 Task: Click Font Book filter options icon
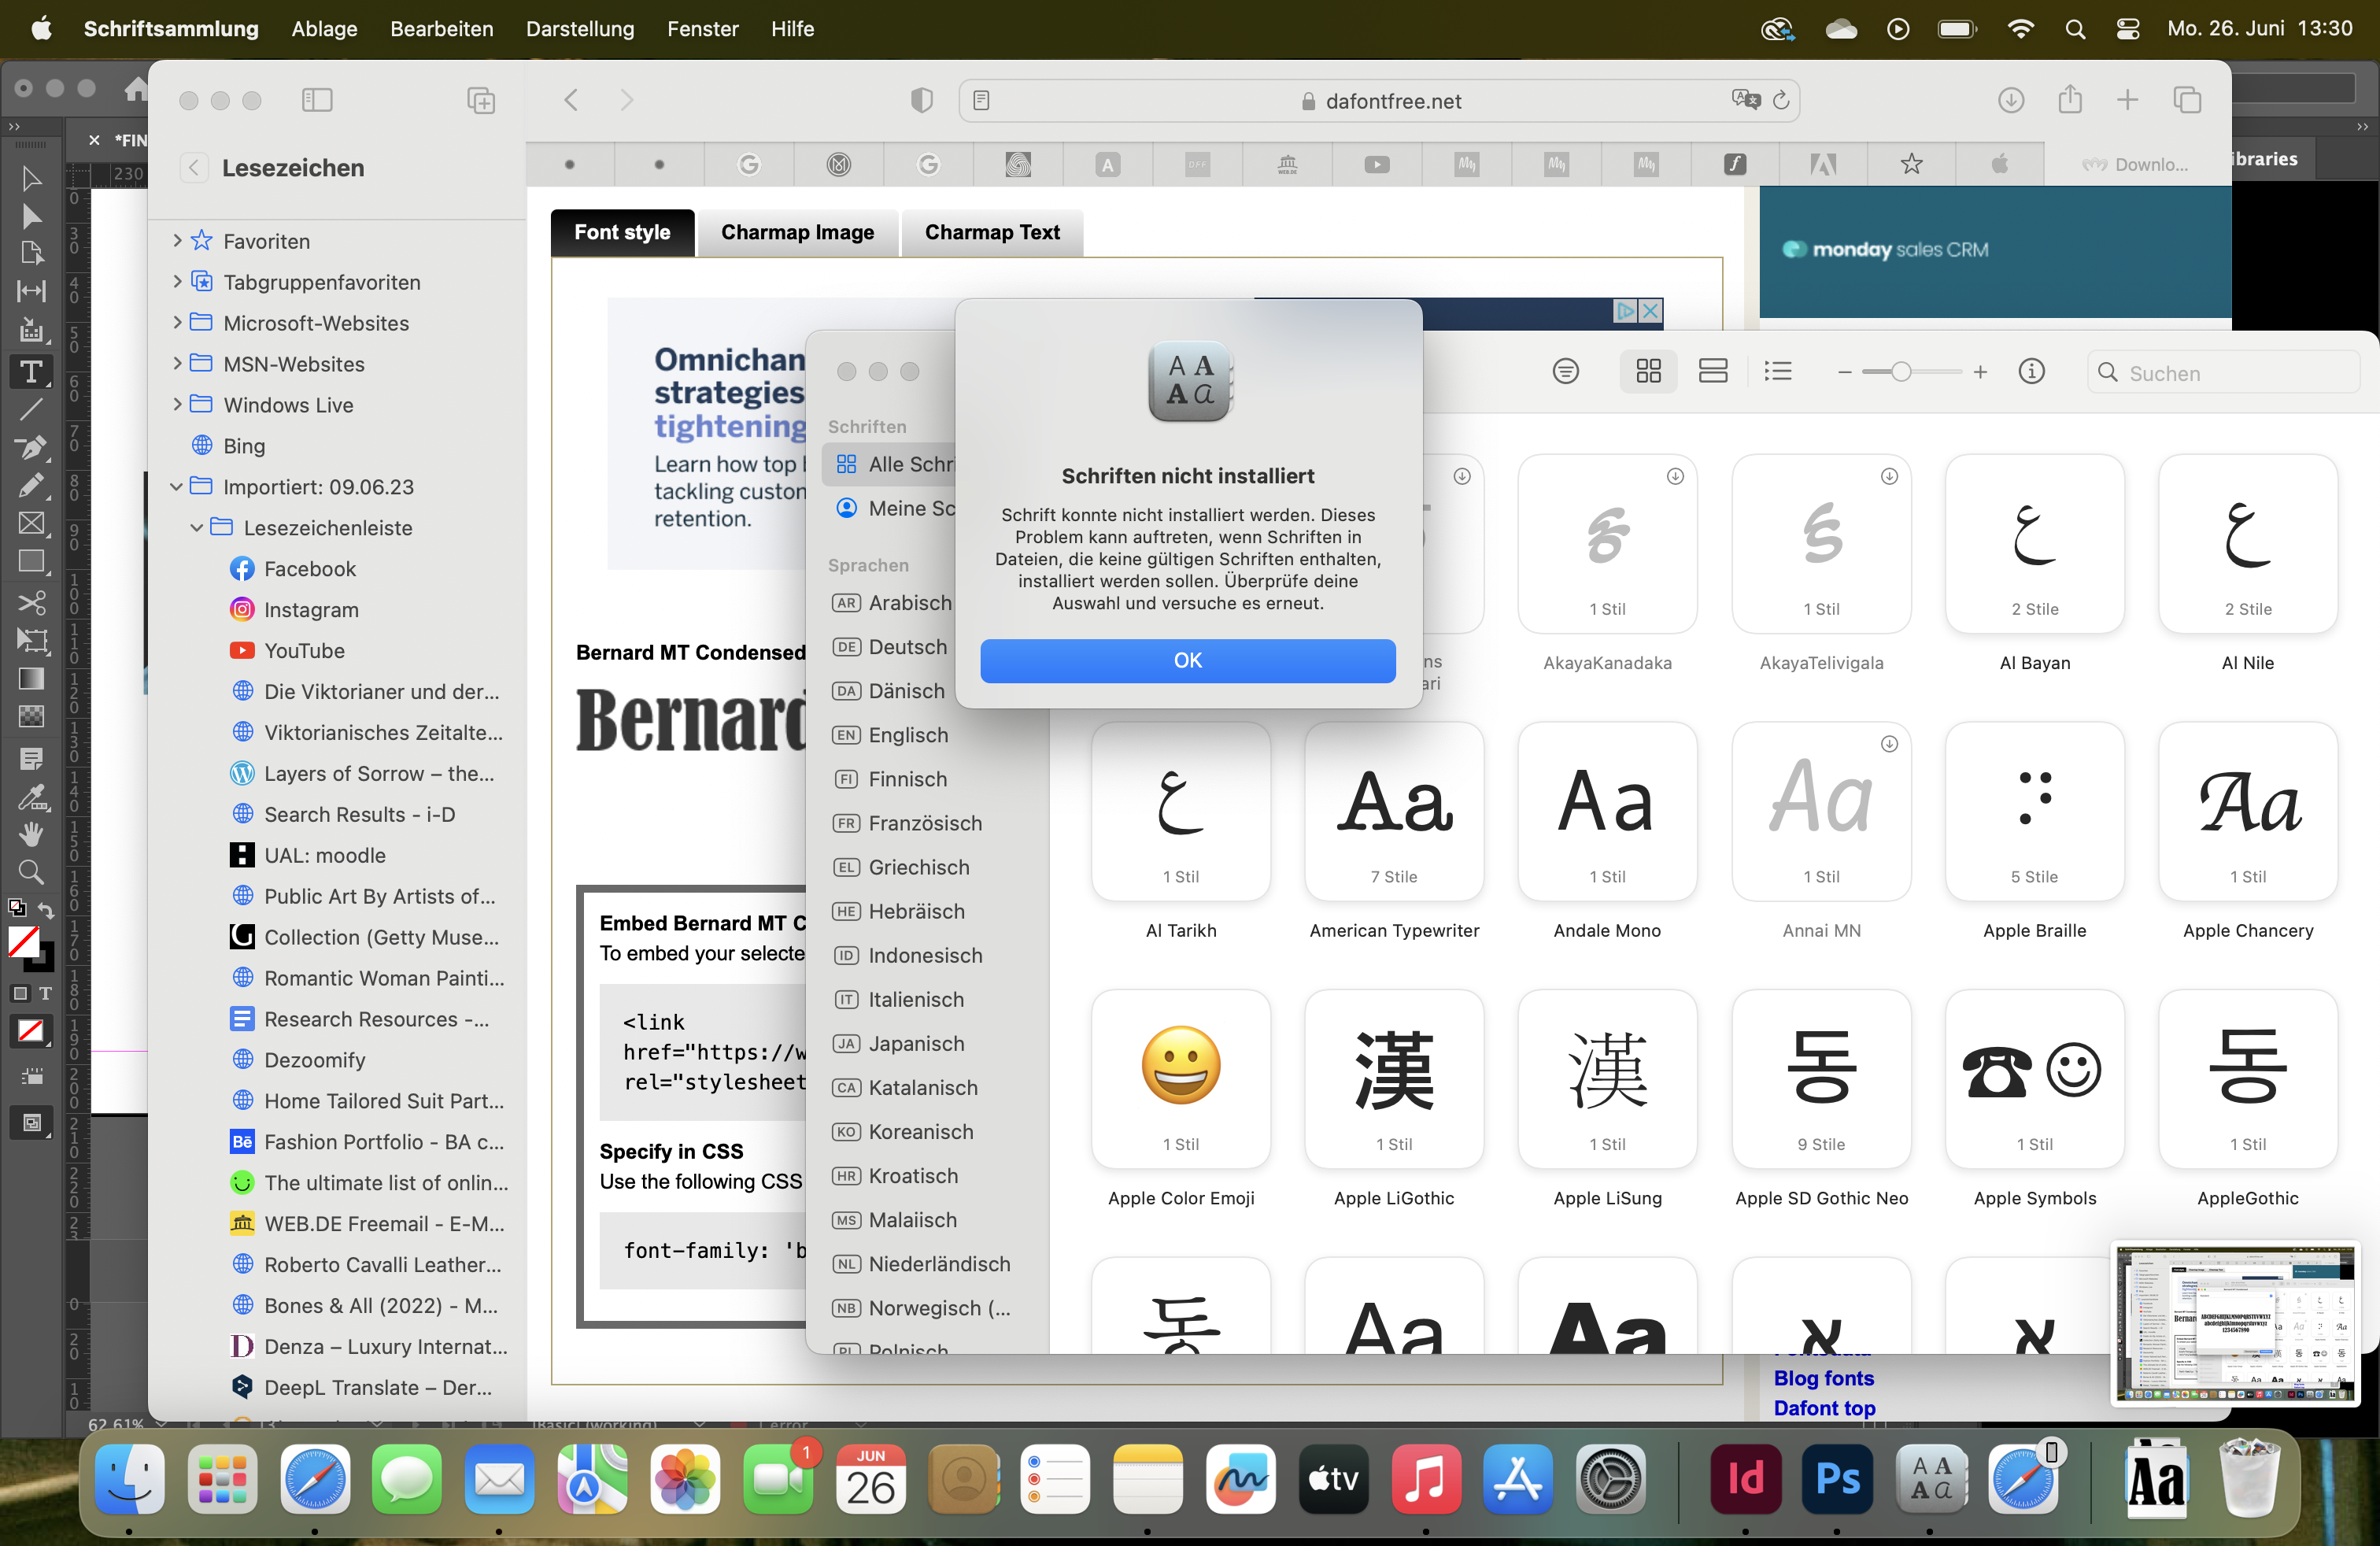tap(1565, 372)
